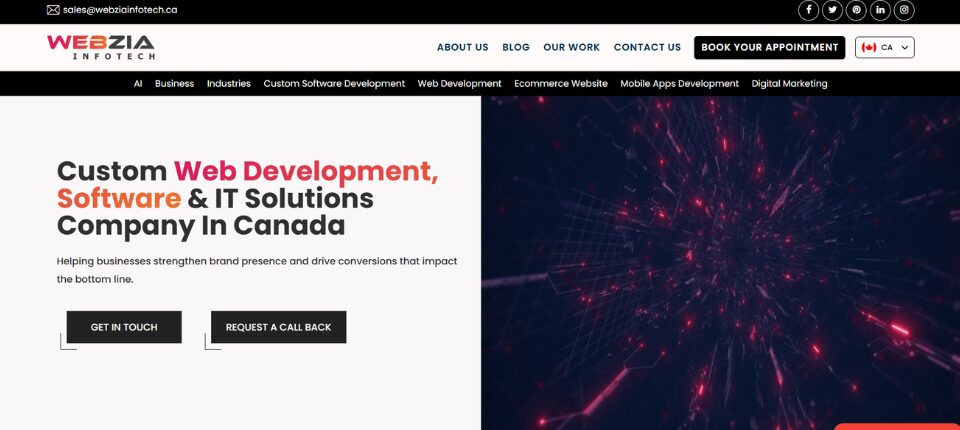Open Our Work page

pos(571,47)
